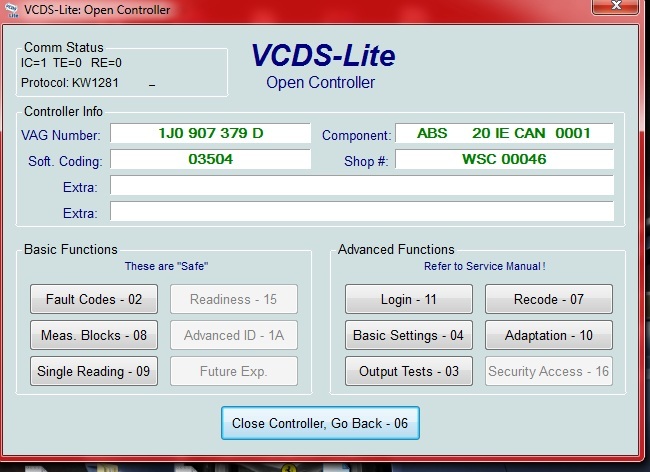Click the Security Access - 16 button
The image size is (650, 472).
pyautogui.click(x=548, y=371)
